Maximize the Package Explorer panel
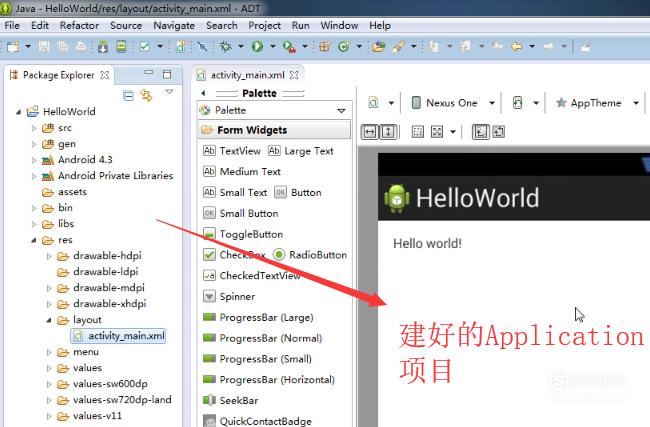This screenshot has height=427, width=650. [167, 74]
